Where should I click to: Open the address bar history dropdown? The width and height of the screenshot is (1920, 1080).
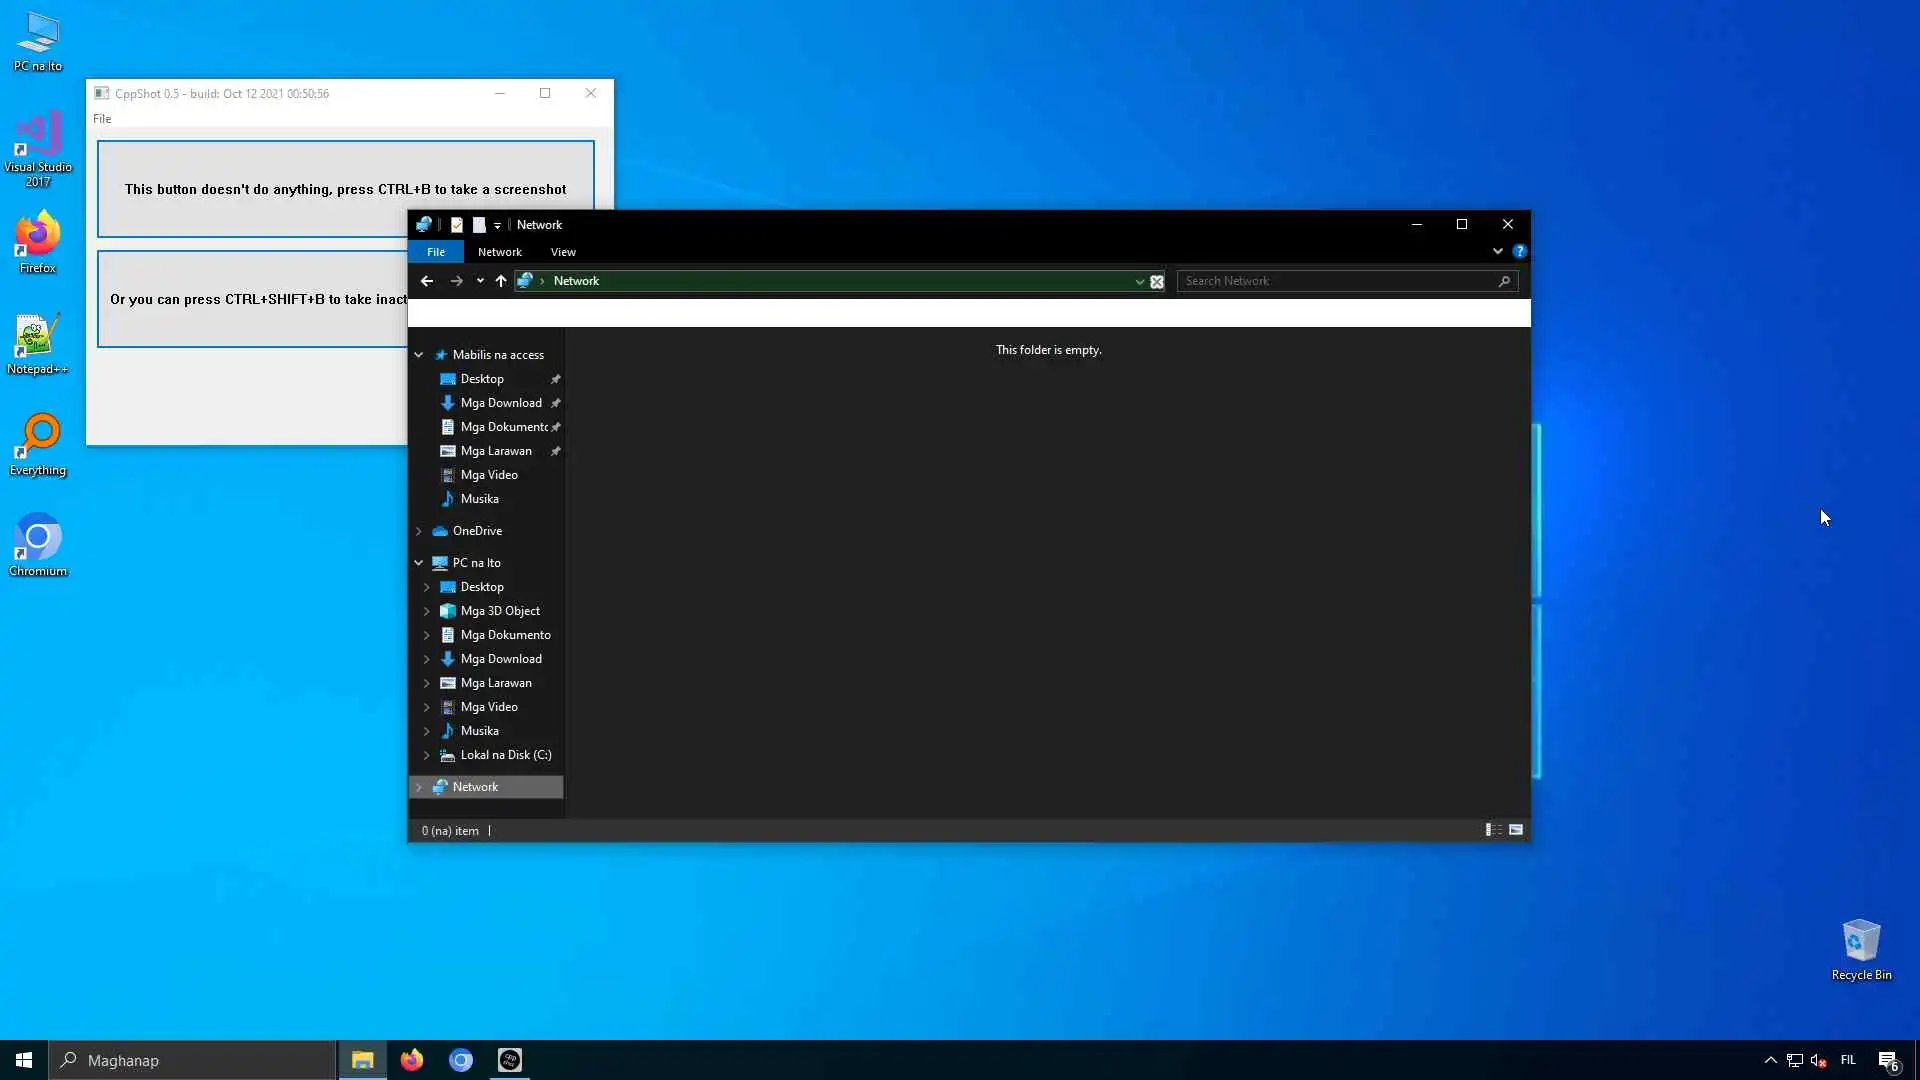click(x=1139, y=282)
